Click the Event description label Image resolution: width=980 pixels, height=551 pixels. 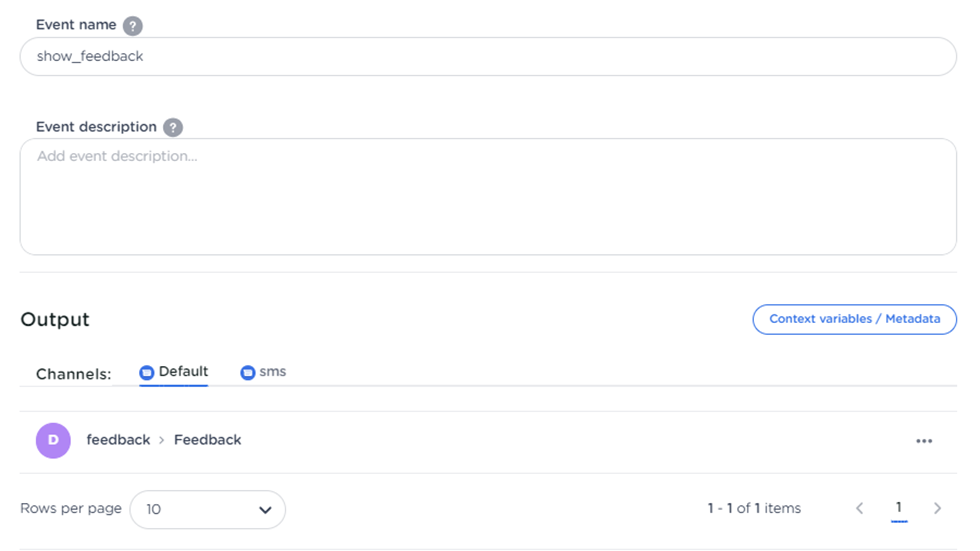96,127
